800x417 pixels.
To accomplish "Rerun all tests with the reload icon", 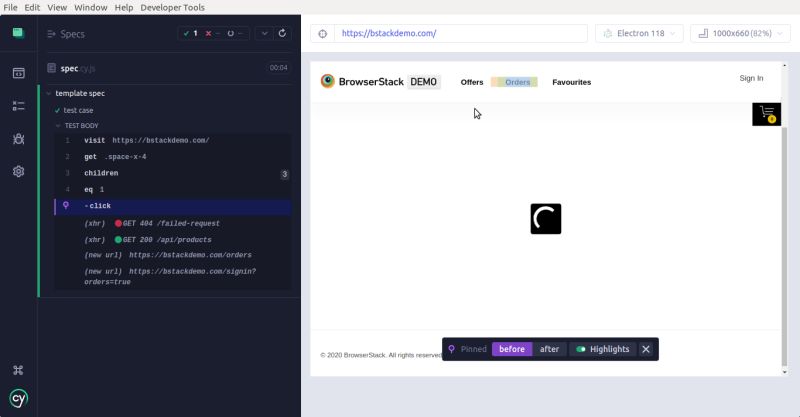I will 282,33.
